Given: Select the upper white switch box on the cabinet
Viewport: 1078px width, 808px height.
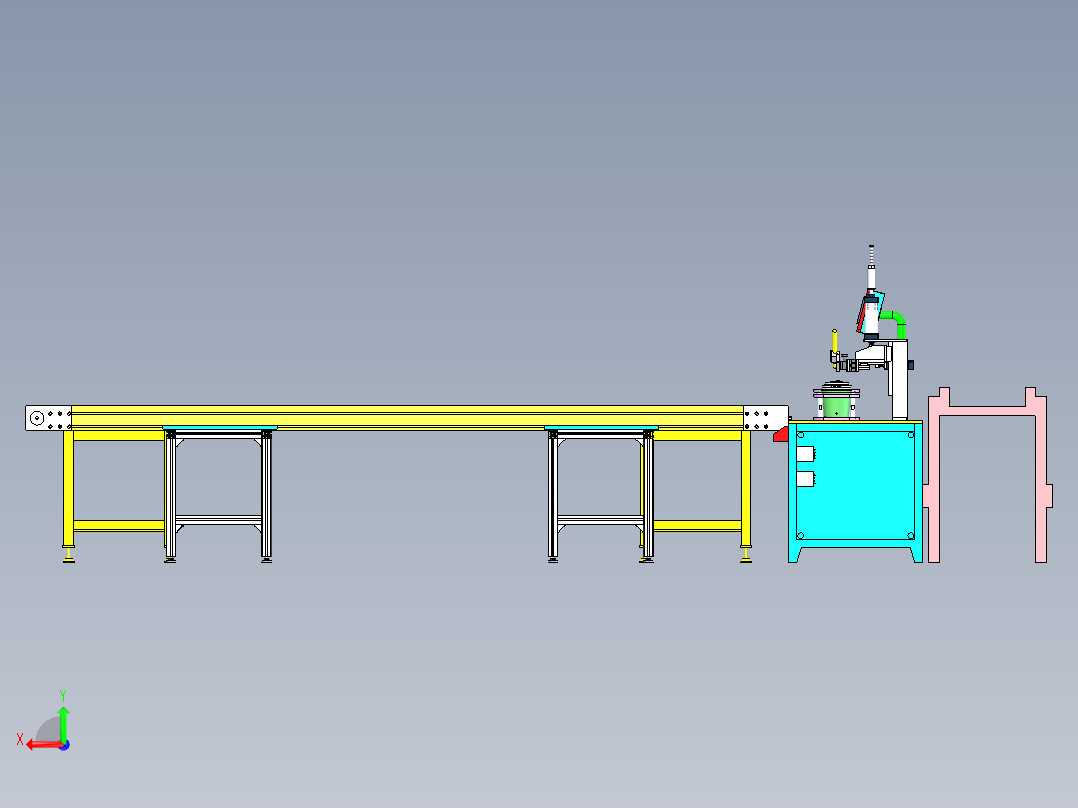Looking at the screenshot, I should [x=805, y=455].
